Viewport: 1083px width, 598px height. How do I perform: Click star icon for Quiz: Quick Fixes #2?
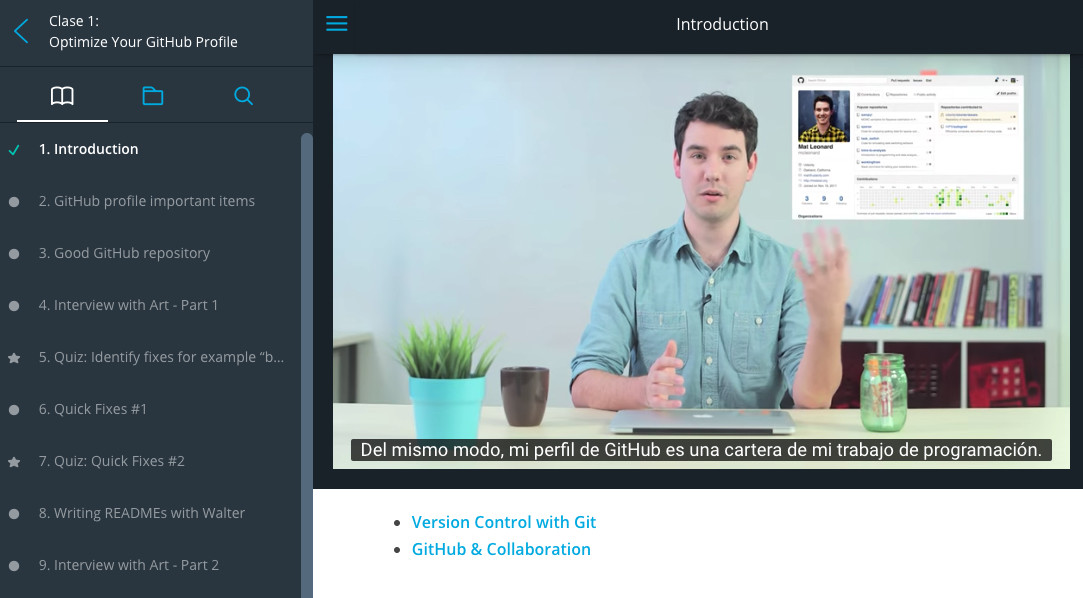(x=14, y=462)
